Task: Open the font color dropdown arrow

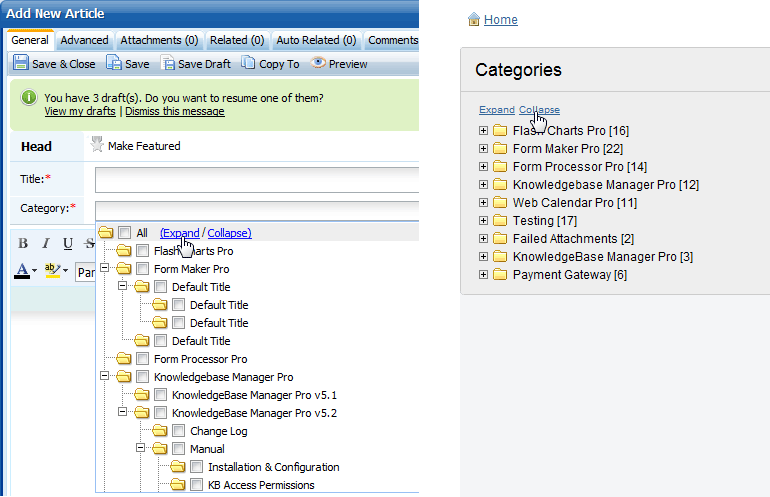Action: tap(34, 271)
